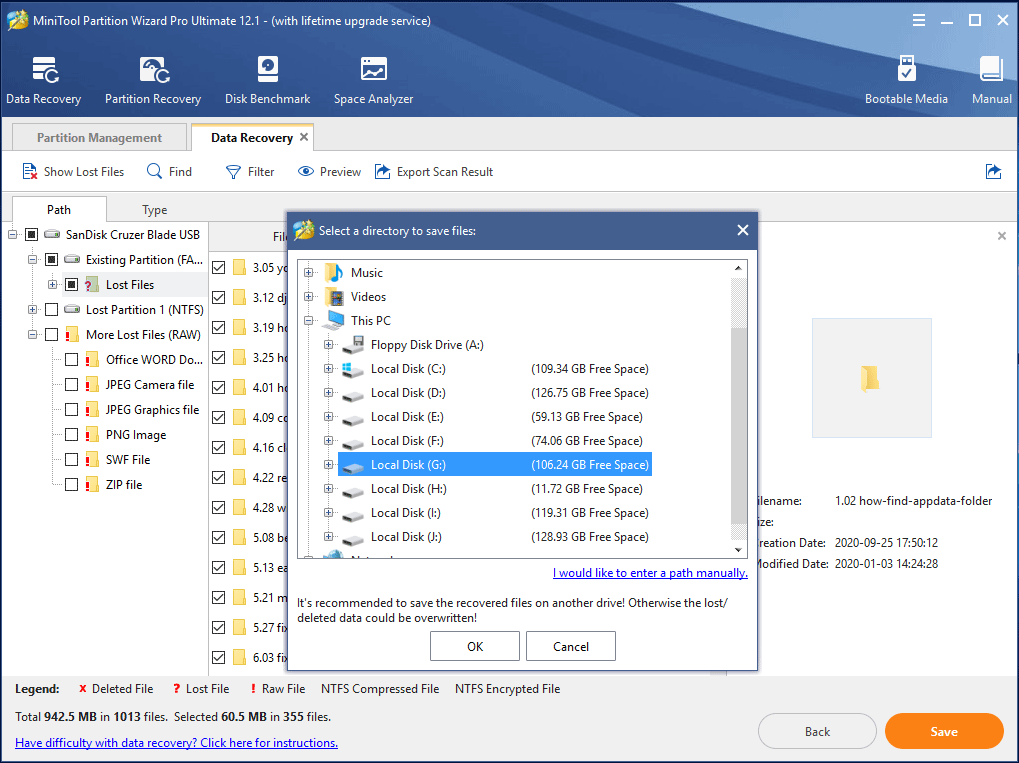Toggle SanDisk Cruzer Blade USB checkbox
The image size is (1019, 763).
(x=31, y=235)
